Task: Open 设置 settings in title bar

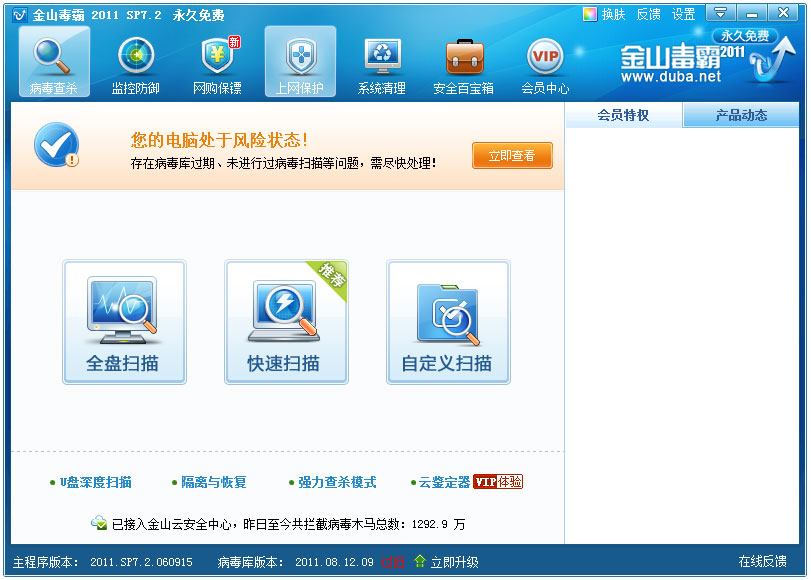Action: coord(683,14)
